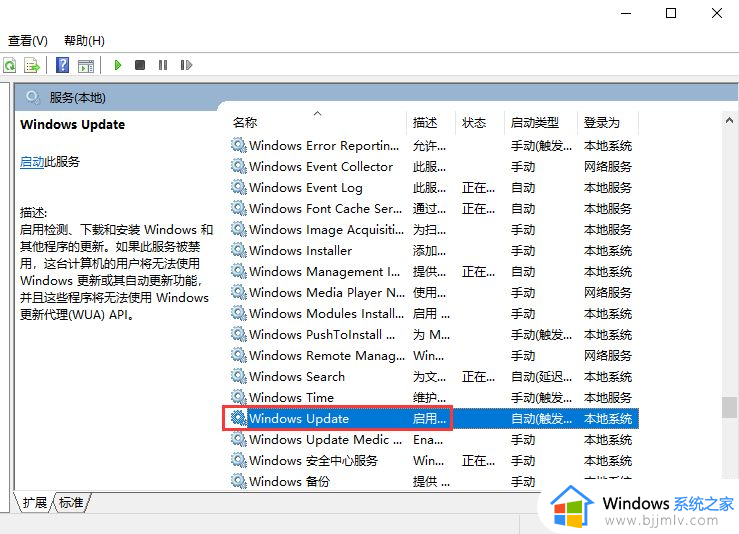739x534 pixels.
Task: Select Windows 安全中心服务 service name
Action: pyautogui.click(x=313, y=460)
